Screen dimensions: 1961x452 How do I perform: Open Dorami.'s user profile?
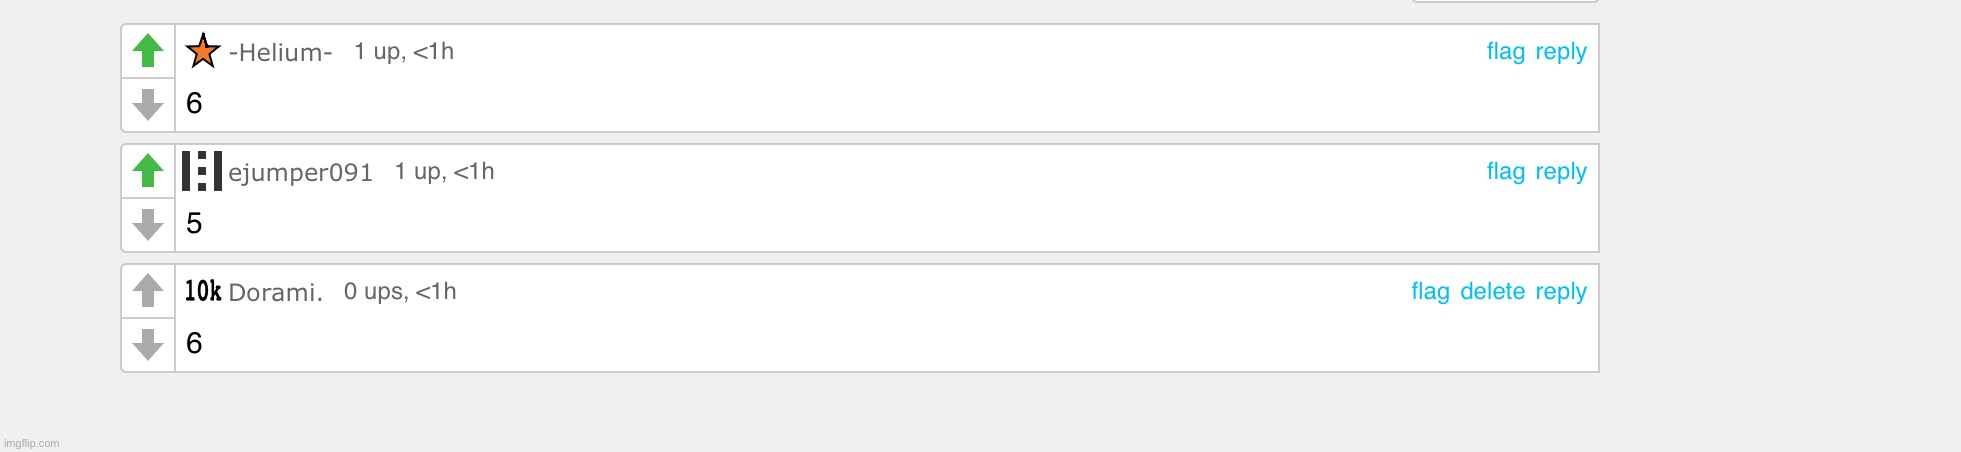click(275, 292)
